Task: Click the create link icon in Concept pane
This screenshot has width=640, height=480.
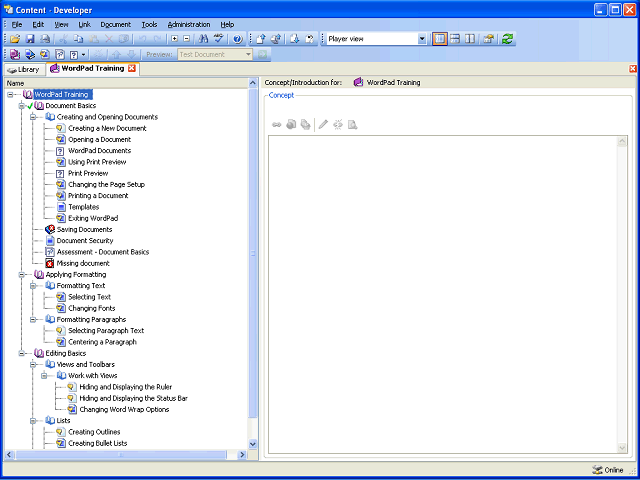Action: (x=277, y=124)
